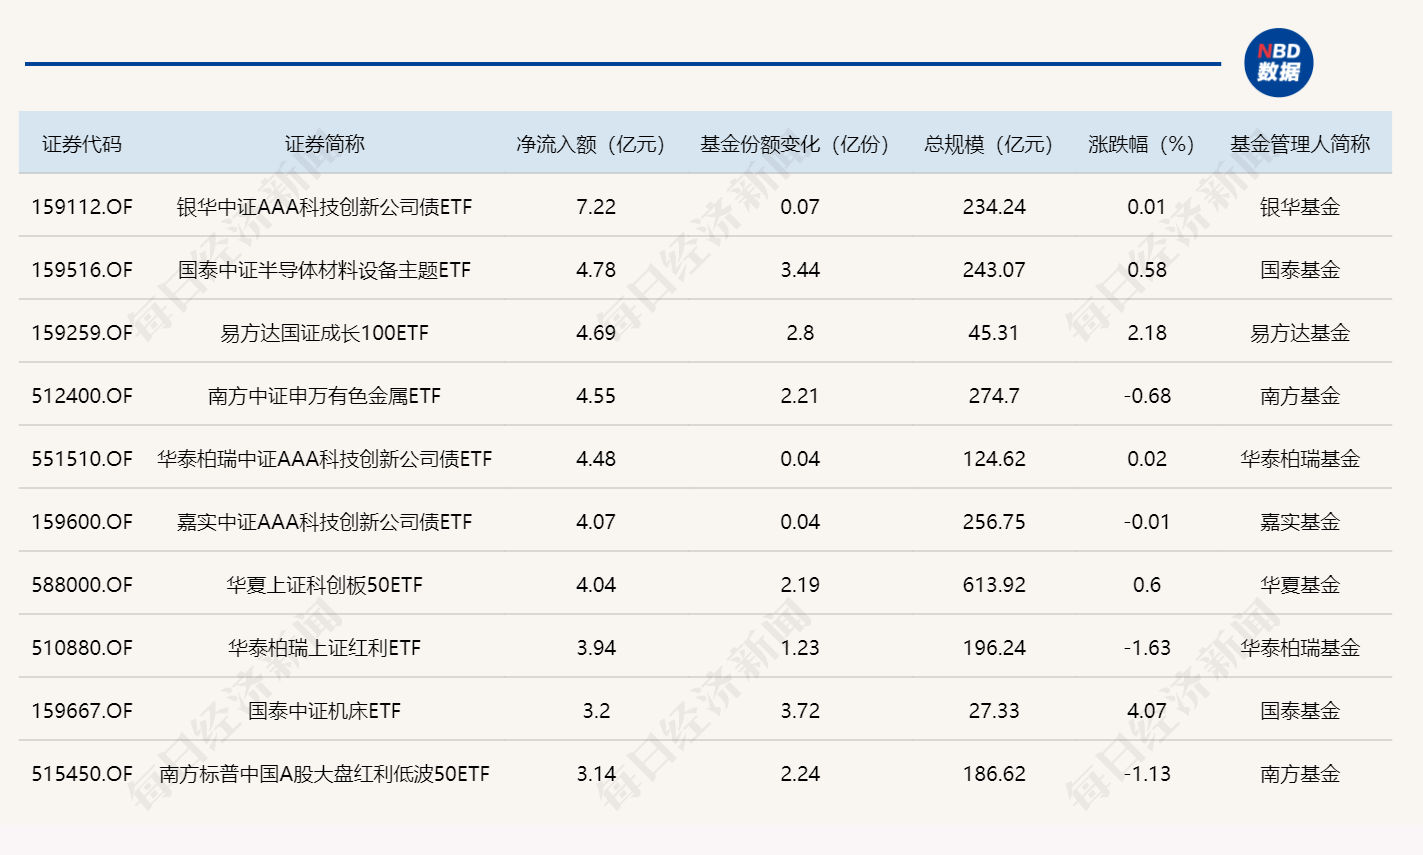The image size is (1423, 855).
Task: Click net inflow value 4.48
Action: (x=596, y=459)
